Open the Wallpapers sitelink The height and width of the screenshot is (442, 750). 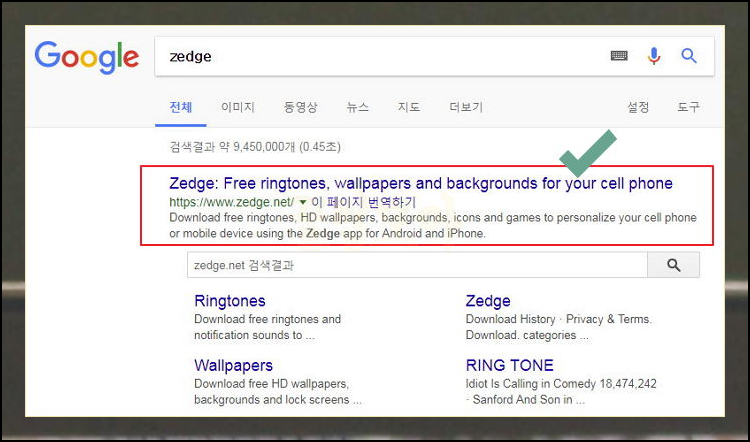(233, 365)
